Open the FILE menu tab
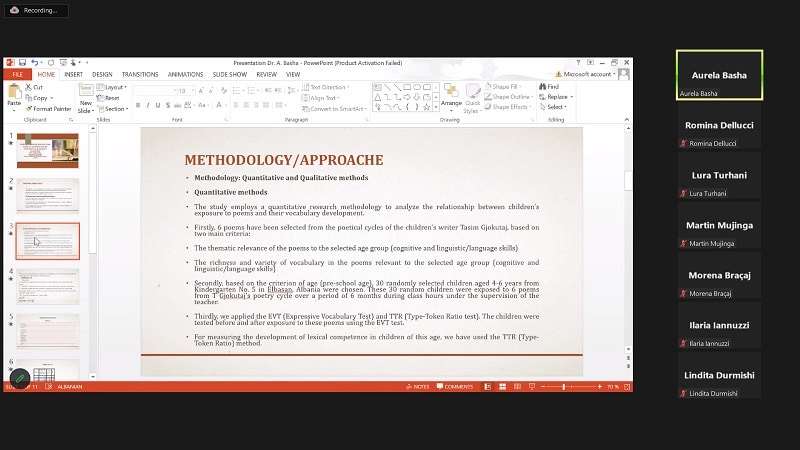800x450 pixels. pyautogui.click(x=17, y=74)
